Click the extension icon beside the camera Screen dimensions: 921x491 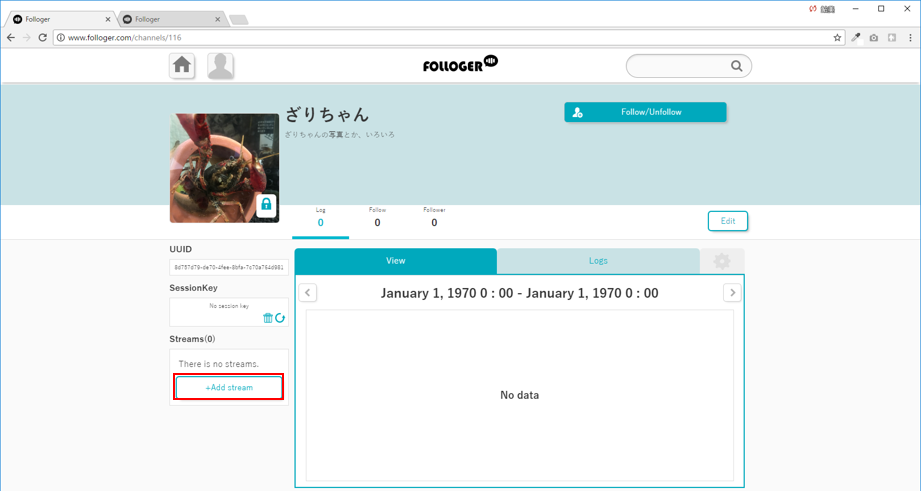click(892, 38)
